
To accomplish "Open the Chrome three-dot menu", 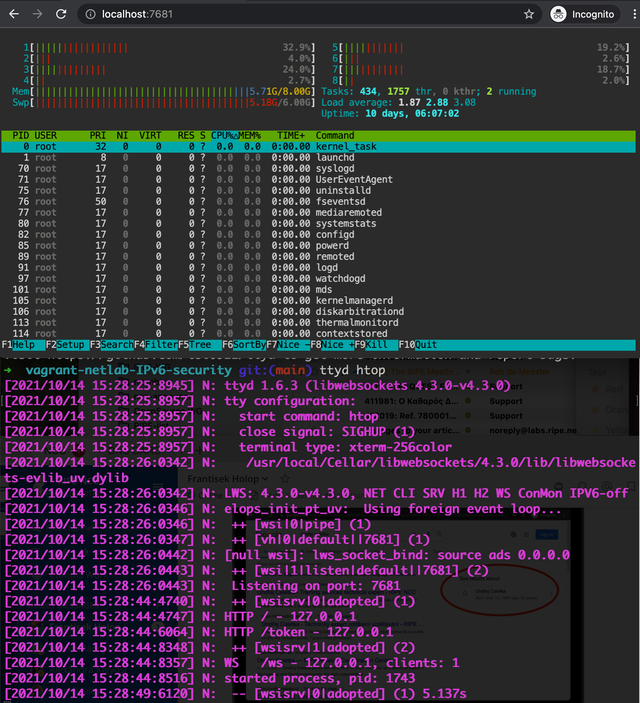I will coord(634,14).
